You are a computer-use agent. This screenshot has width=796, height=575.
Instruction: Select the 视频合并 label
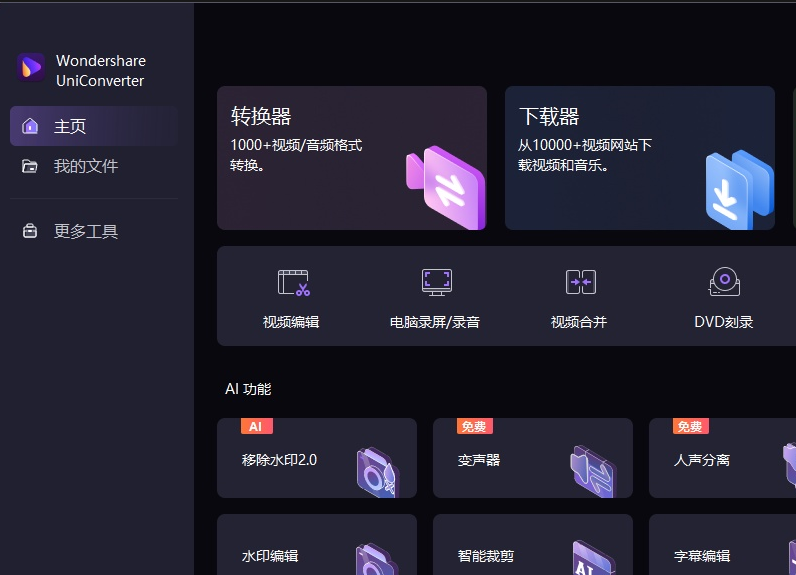(x=579, y=322)
